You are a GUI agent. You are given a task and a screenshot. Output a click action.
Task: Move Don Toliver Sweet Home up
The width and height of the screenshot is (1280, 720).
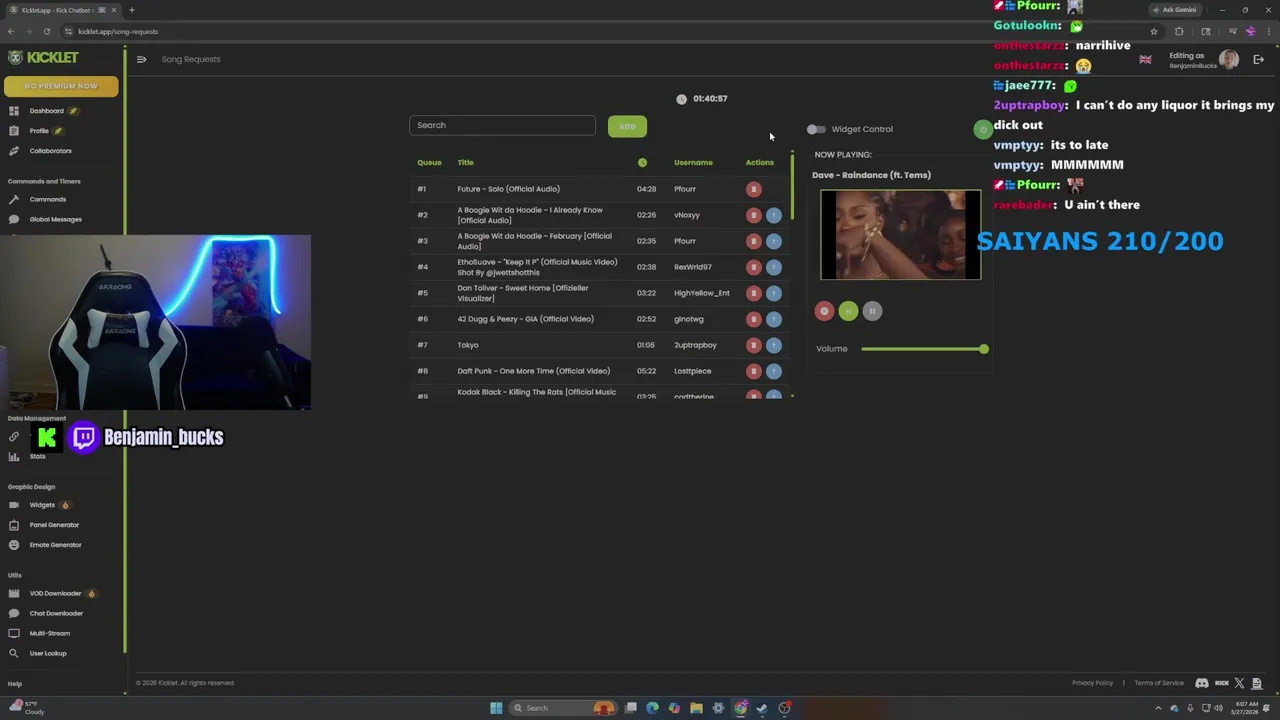774,293
